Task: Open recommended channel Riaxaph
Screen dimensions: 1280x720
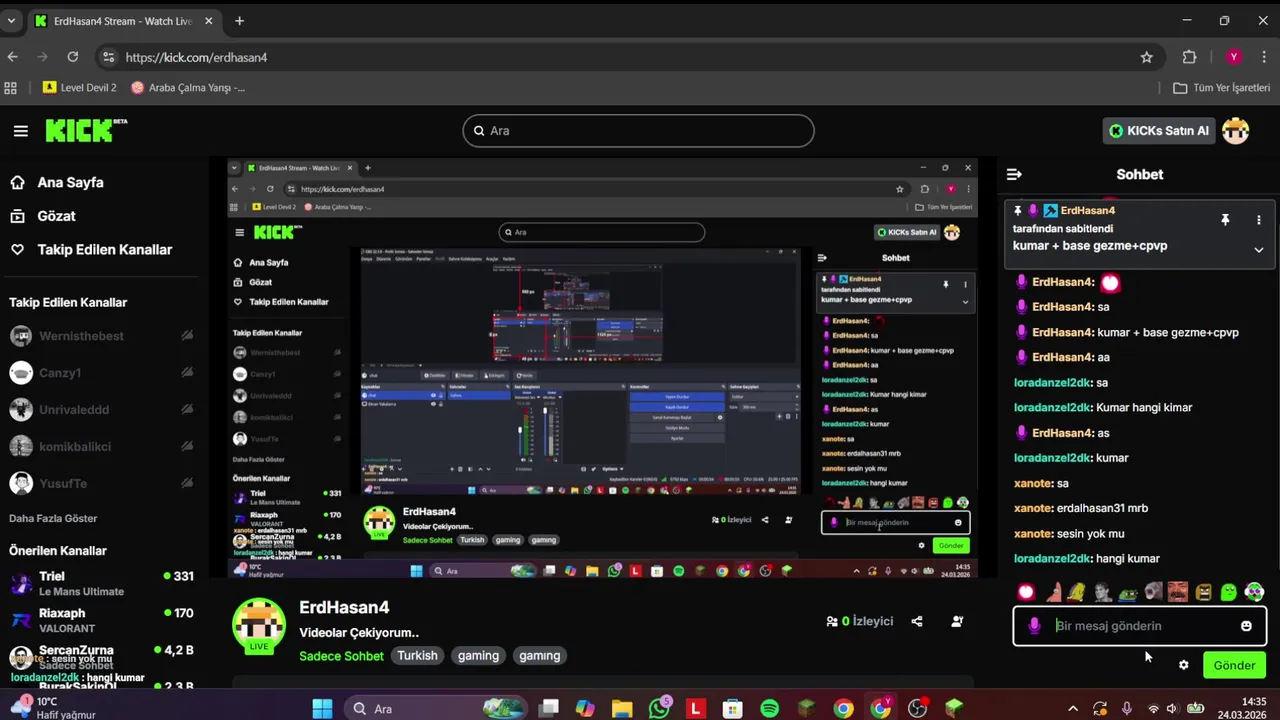Action: [100, 620]
